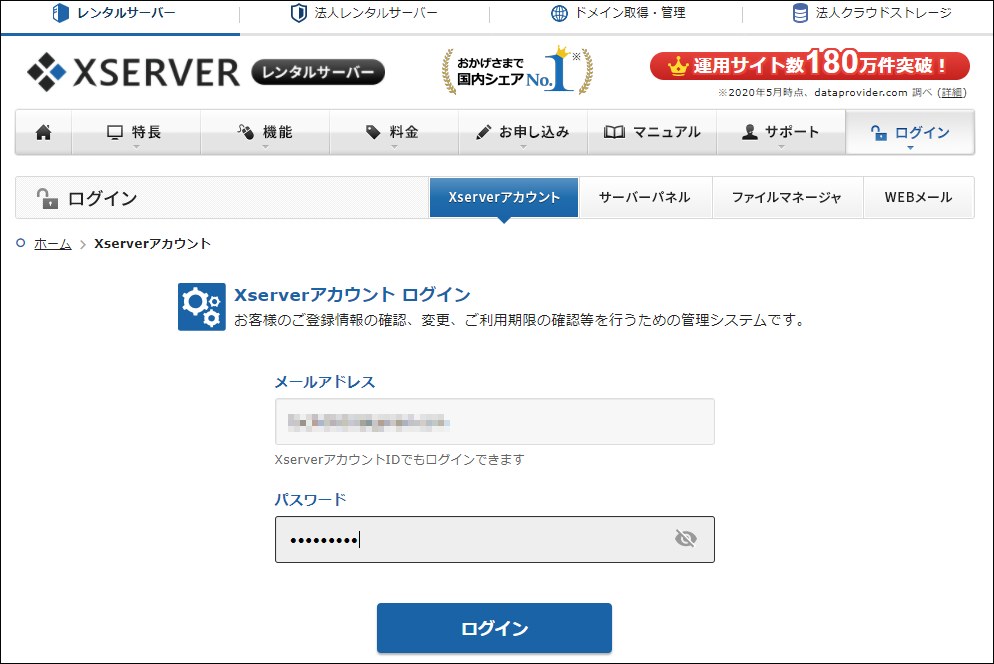Switch to the ファイルマネージャ tab
The width and height of the screenshot is (994, 664).
pyautogui.click(x=787, y=197)
